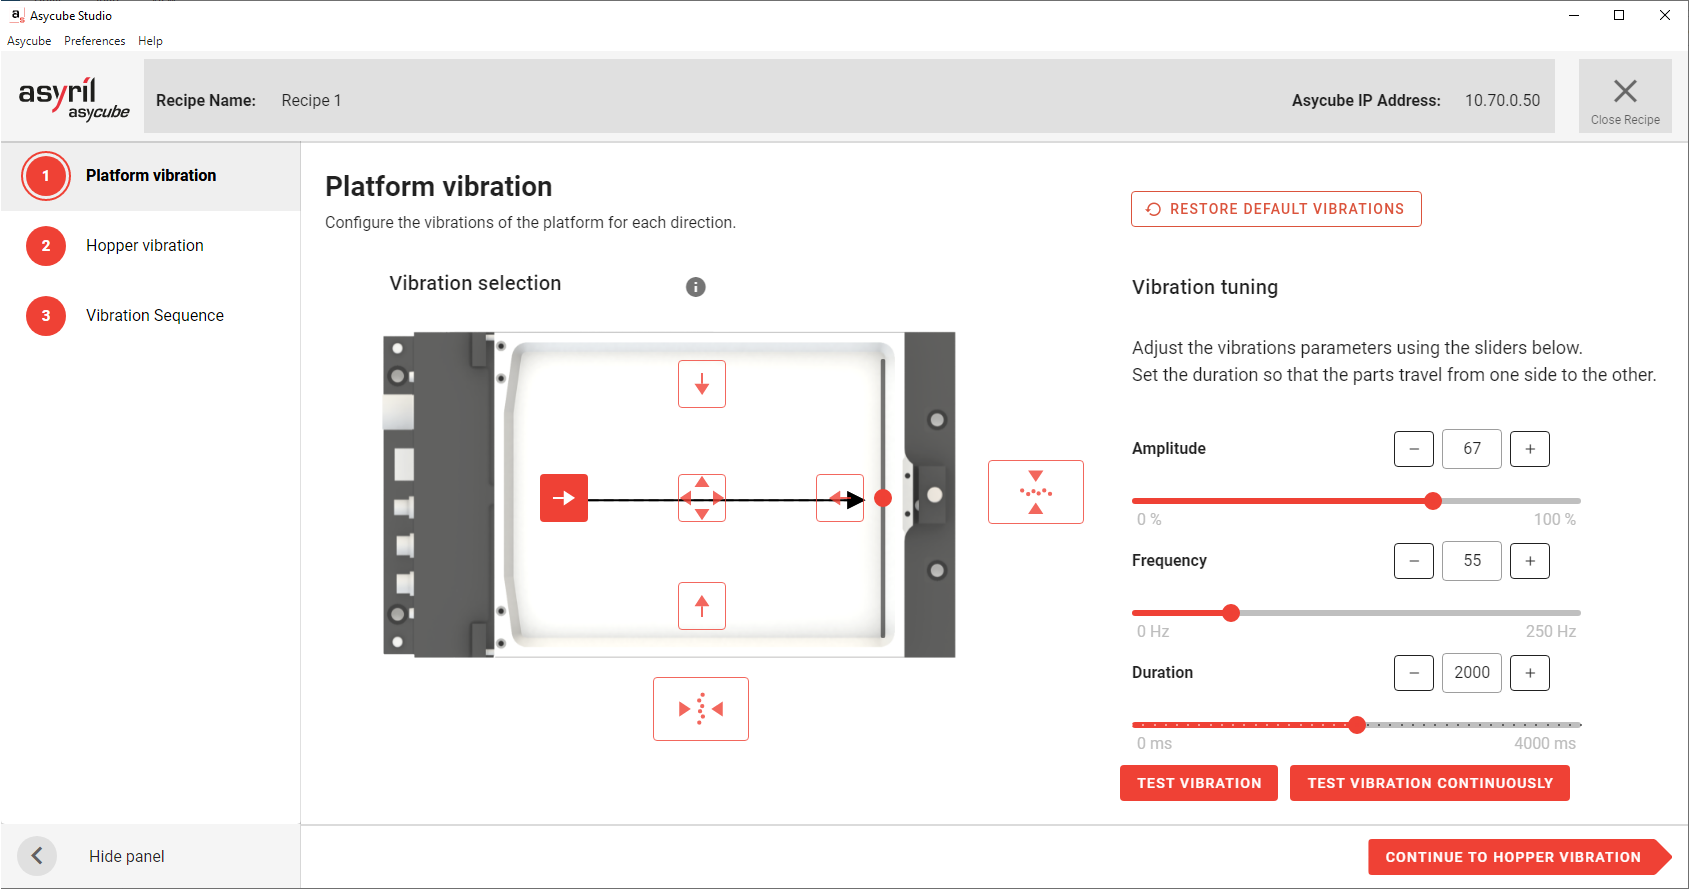Click the Amplitude slider handle
This screenshot has width=1689, height=889.
point(1433,501)
